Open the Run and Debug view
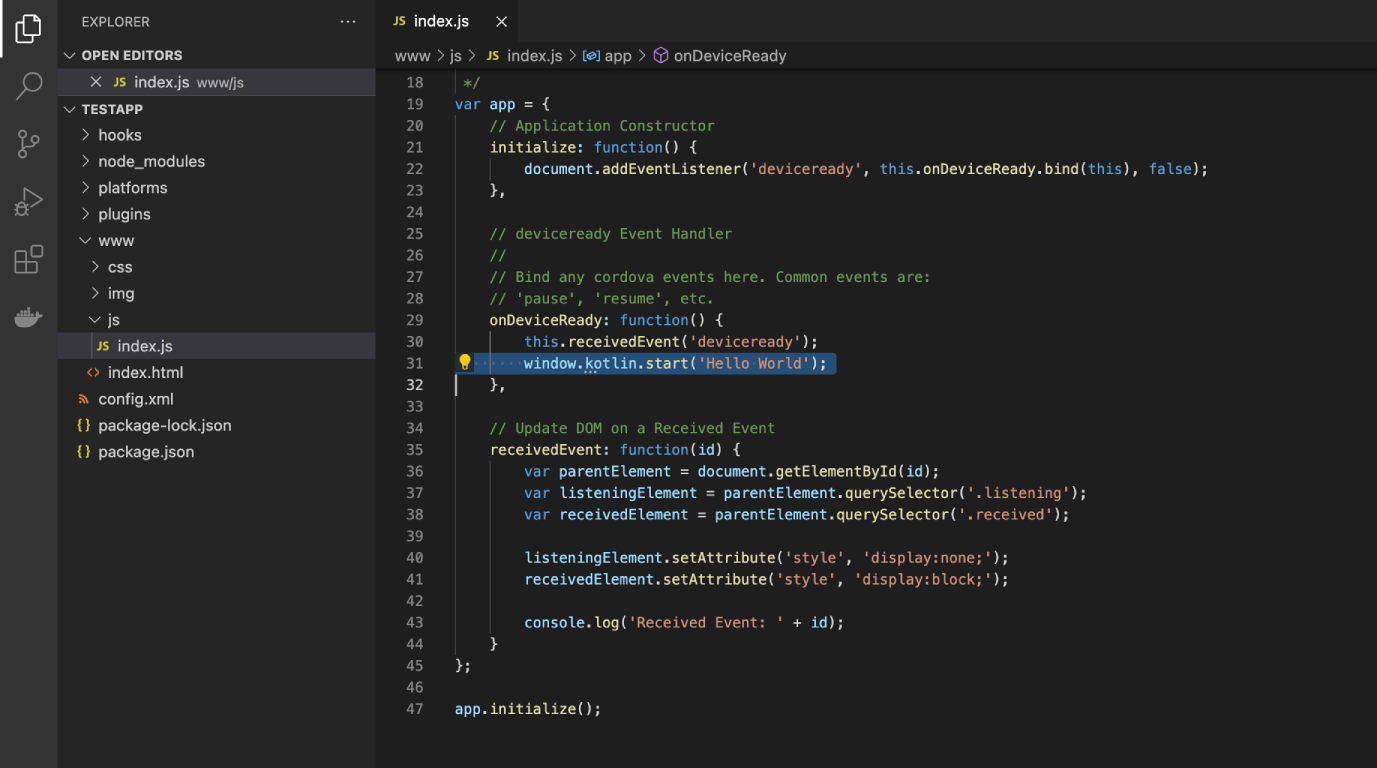This screenshot has height=768, width=1377. click(x=28, y=202)
